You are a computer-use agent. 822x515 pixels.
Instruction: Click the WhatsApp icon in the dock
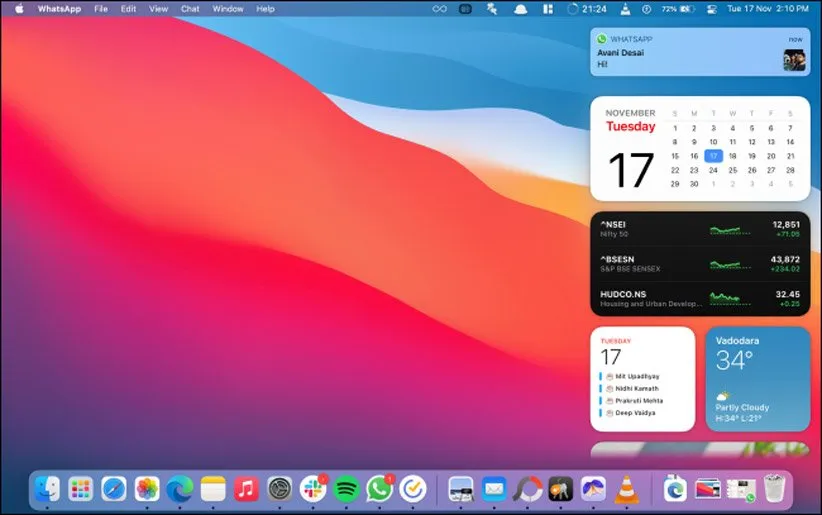pyautogui.click(x=379, y=488)
